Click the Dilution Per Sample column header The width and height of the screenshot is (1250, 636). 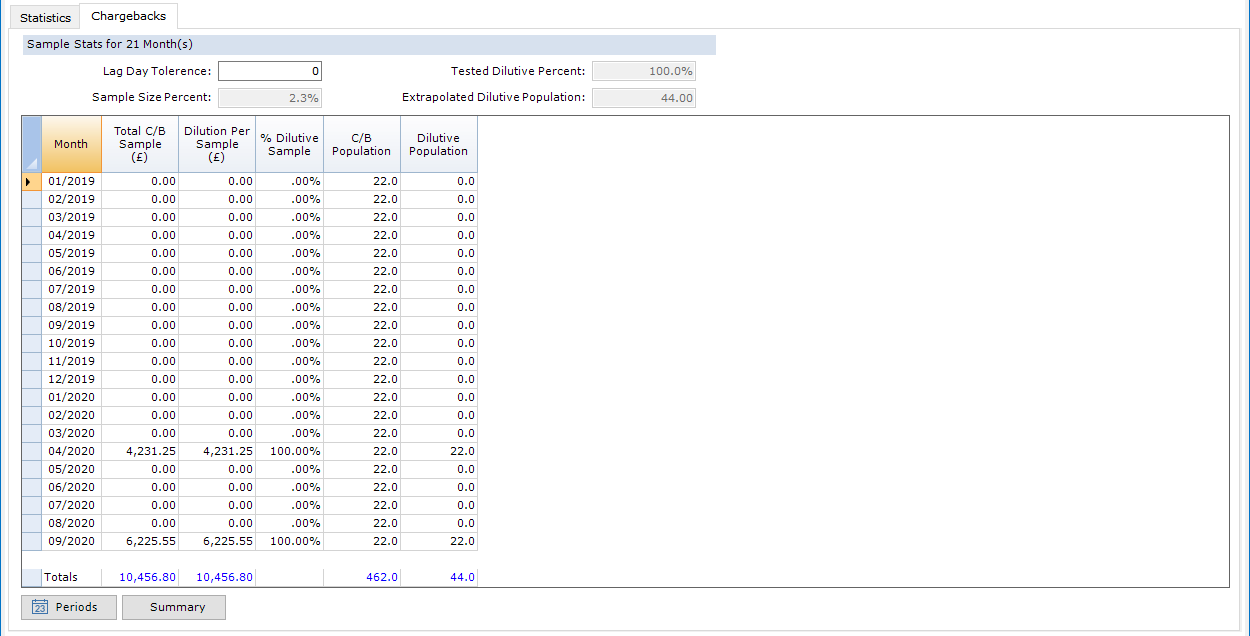click(216, 144)
